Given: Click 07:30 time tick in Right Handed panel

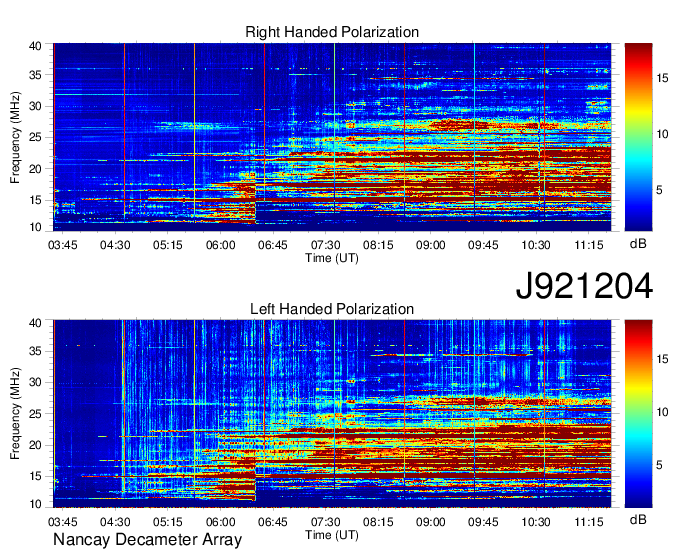Looking at the screenshot, I should (325, 245).
